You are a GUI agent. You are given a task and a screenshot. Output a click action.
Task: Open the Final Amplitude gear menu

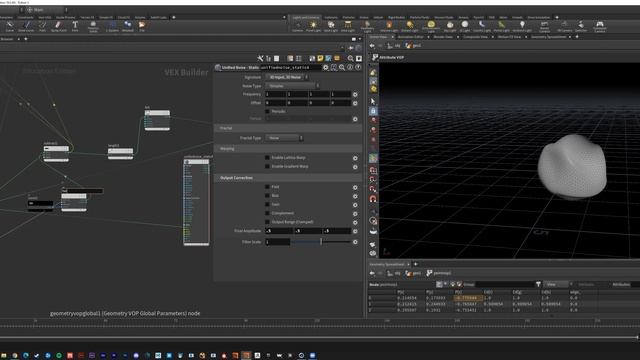[x=355, y=231]
